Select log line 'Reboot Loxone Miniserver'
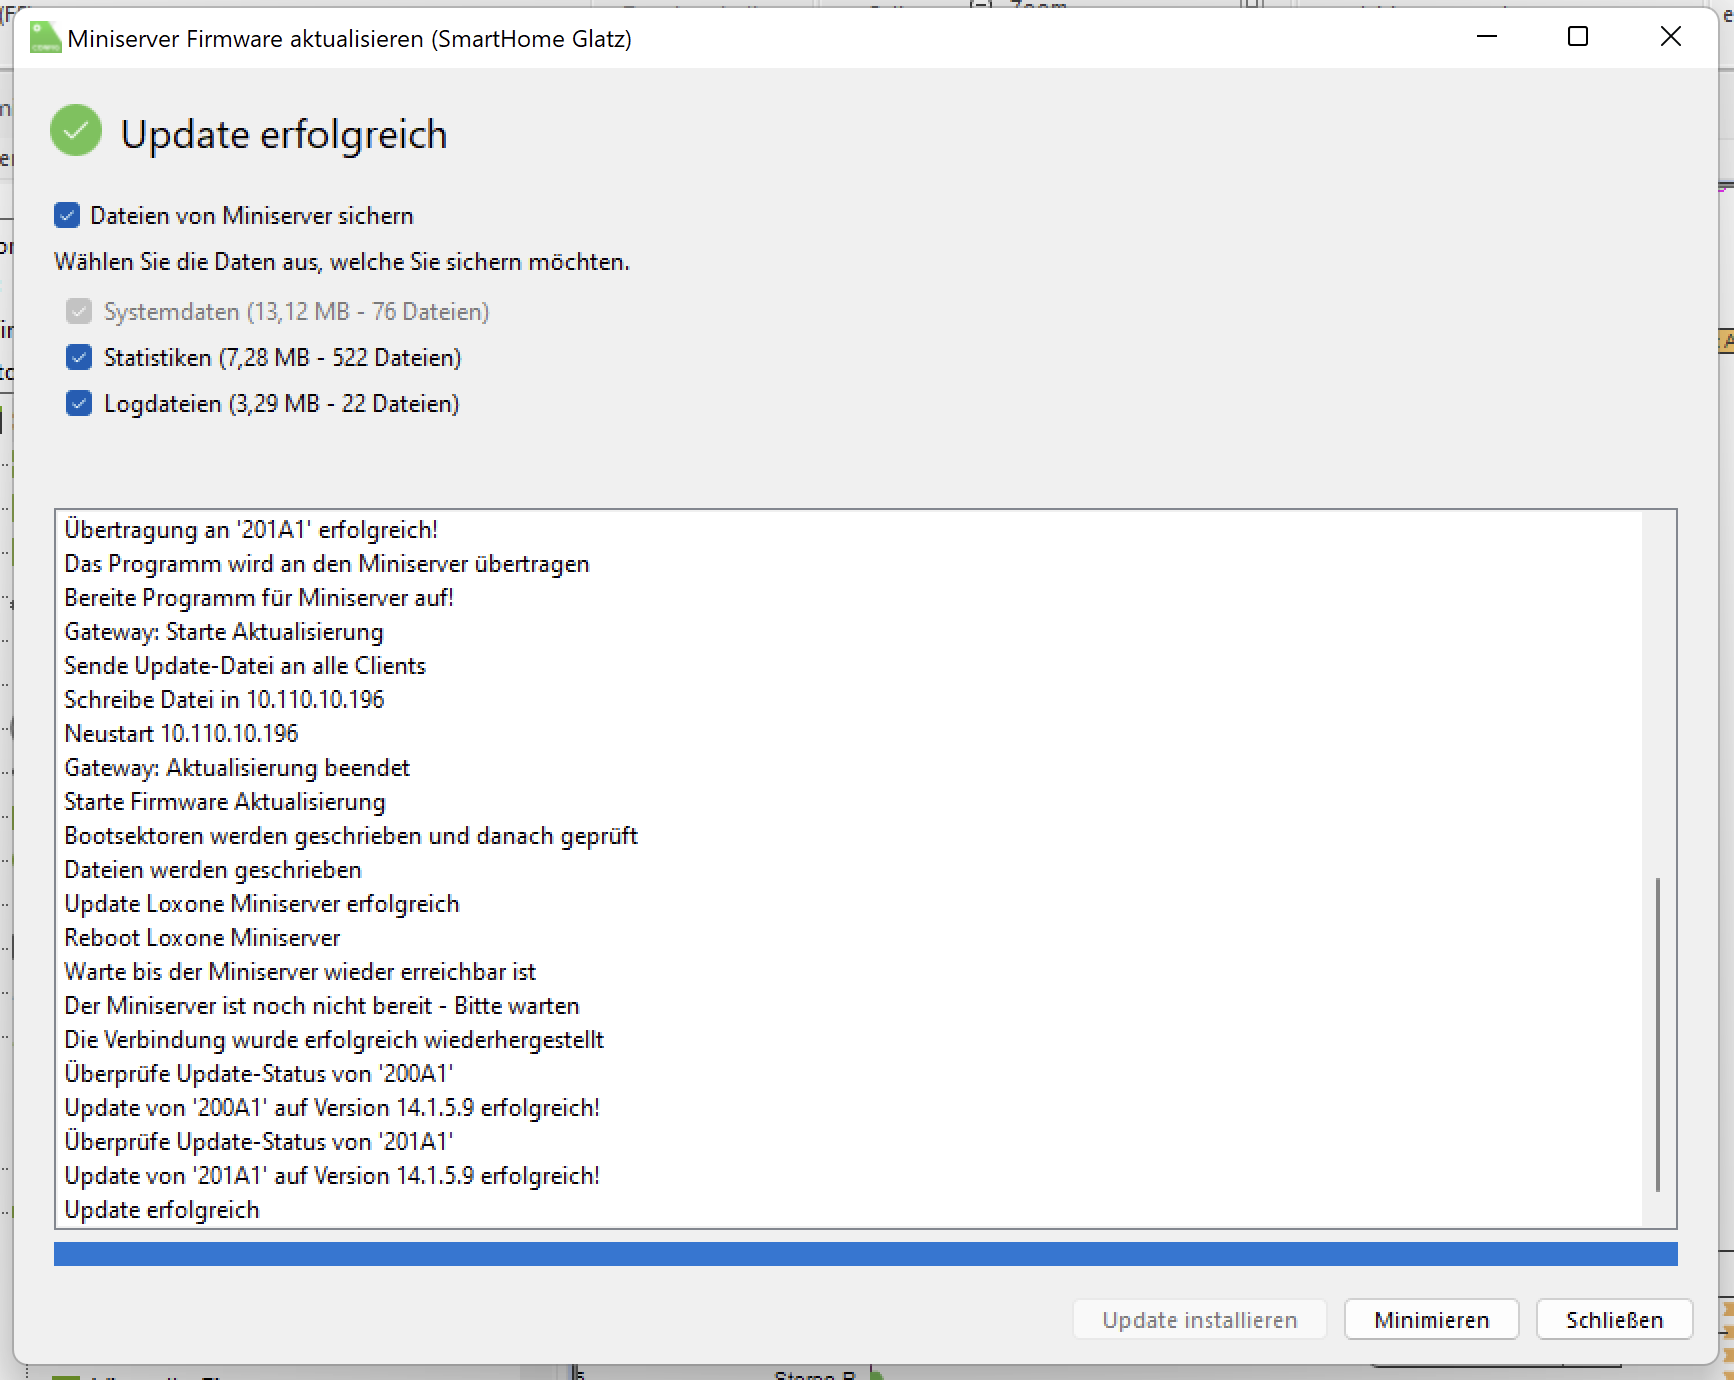Screen dimensions: 1734x1380 pyautogui.click(x=202, y=937)
